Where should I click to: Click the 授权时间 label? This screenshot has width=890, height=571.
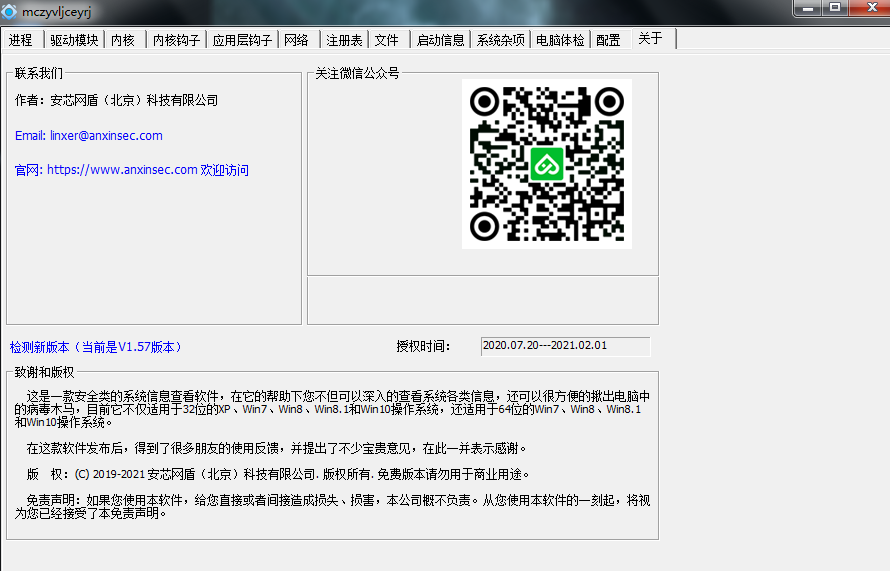pyautogui.click(x=423, y=346)
